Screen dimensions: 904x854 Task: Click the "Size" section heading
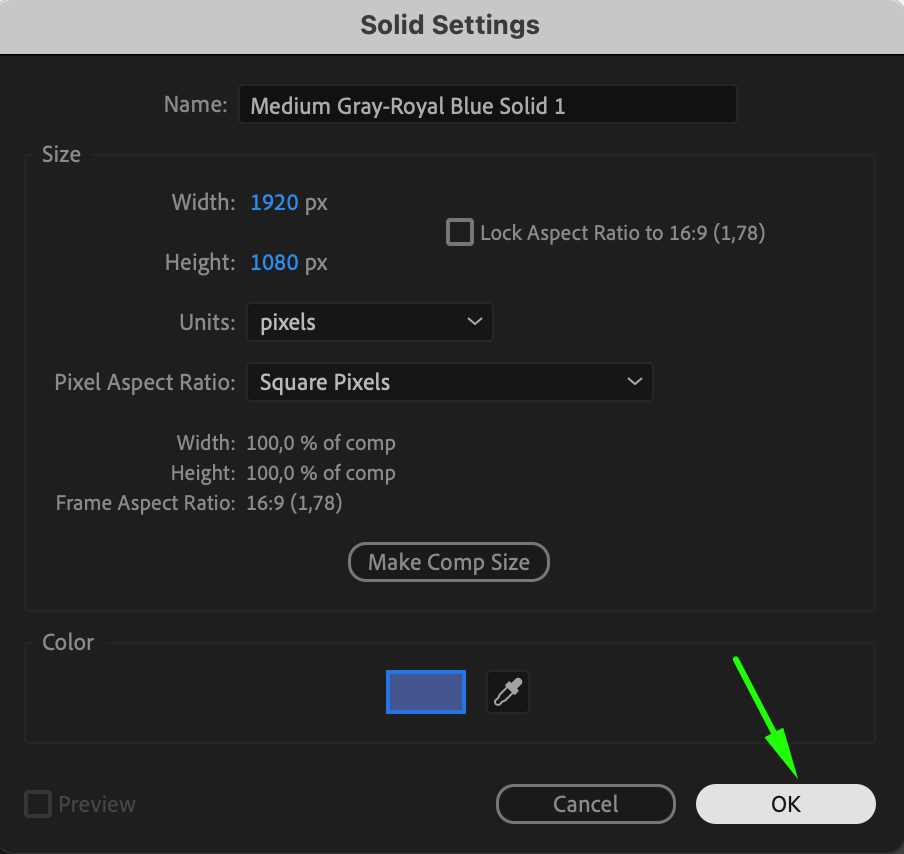[x=61, y=155]
